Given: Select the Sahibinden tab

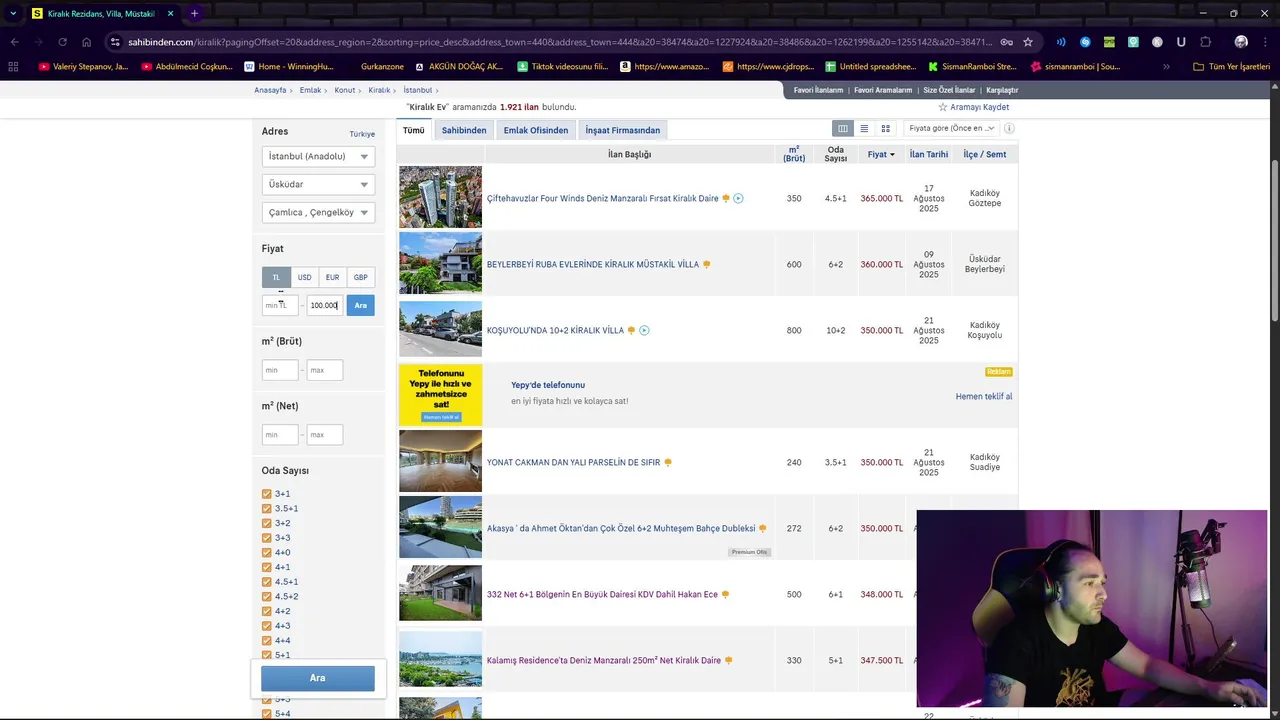Looking at the screenshot, I should click(464, 130).
